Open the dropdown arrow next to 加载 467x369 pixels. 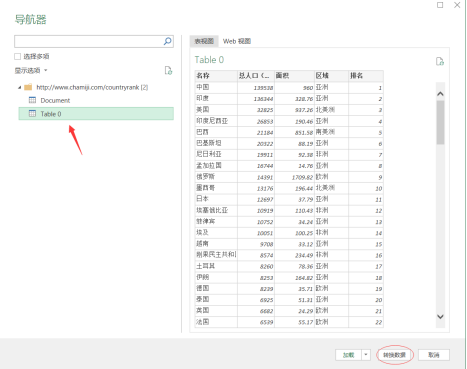click(366, 355)
